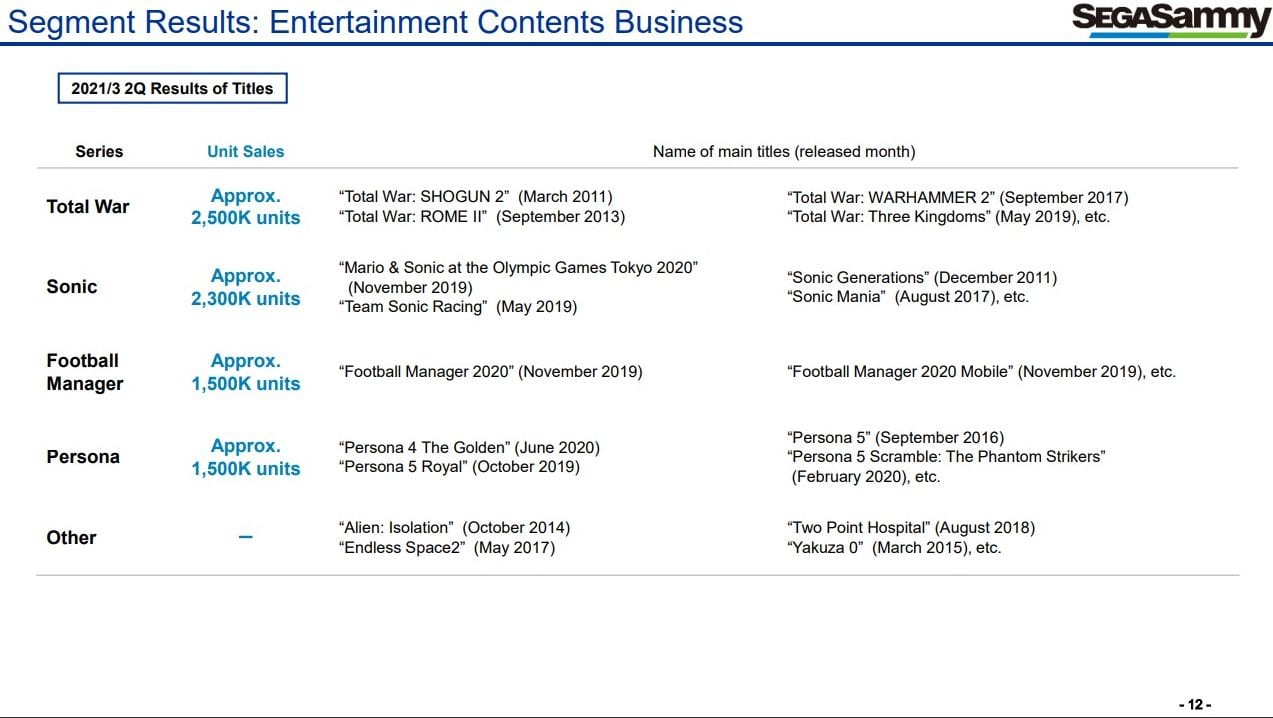Click the 'Name of main titles (released month)' header
Viewport: 1273px width, 718px height.
pyautogui.click(x=784, y=152)
